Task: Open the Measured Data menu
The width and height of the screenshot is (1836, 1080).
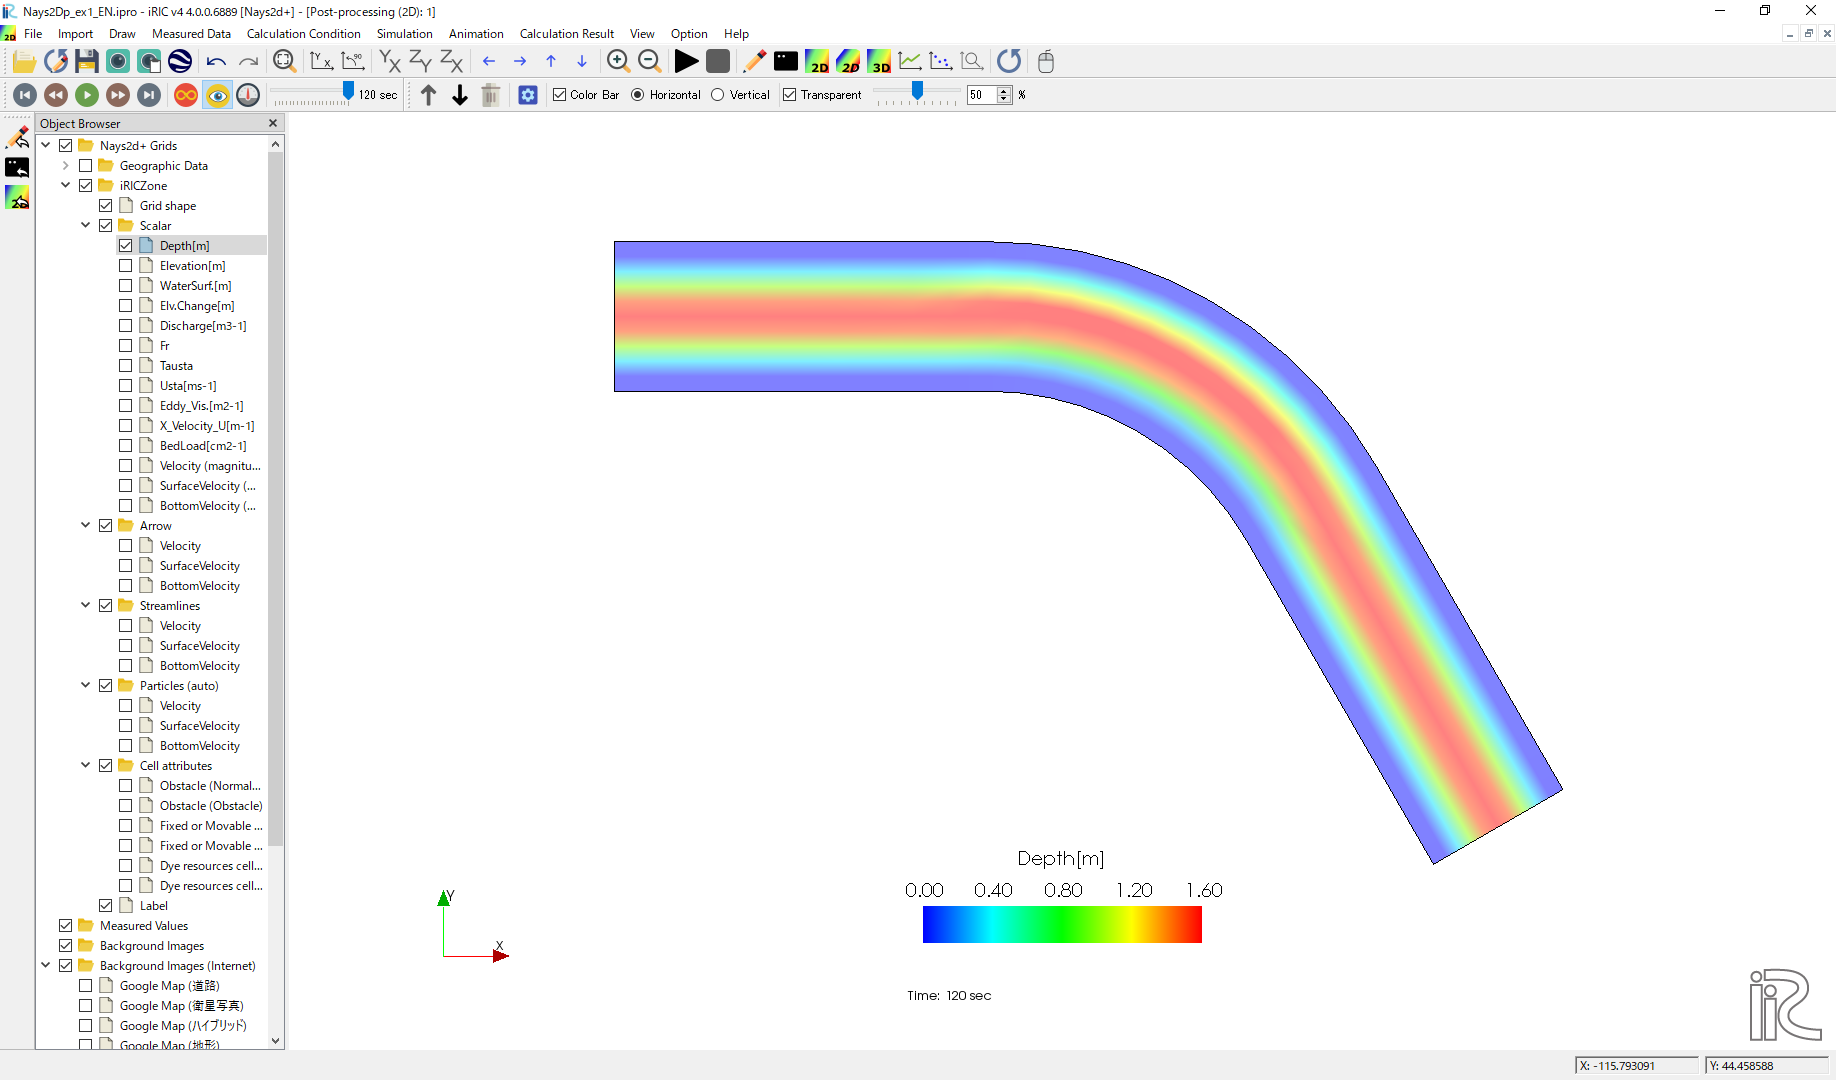Action: 191,34
